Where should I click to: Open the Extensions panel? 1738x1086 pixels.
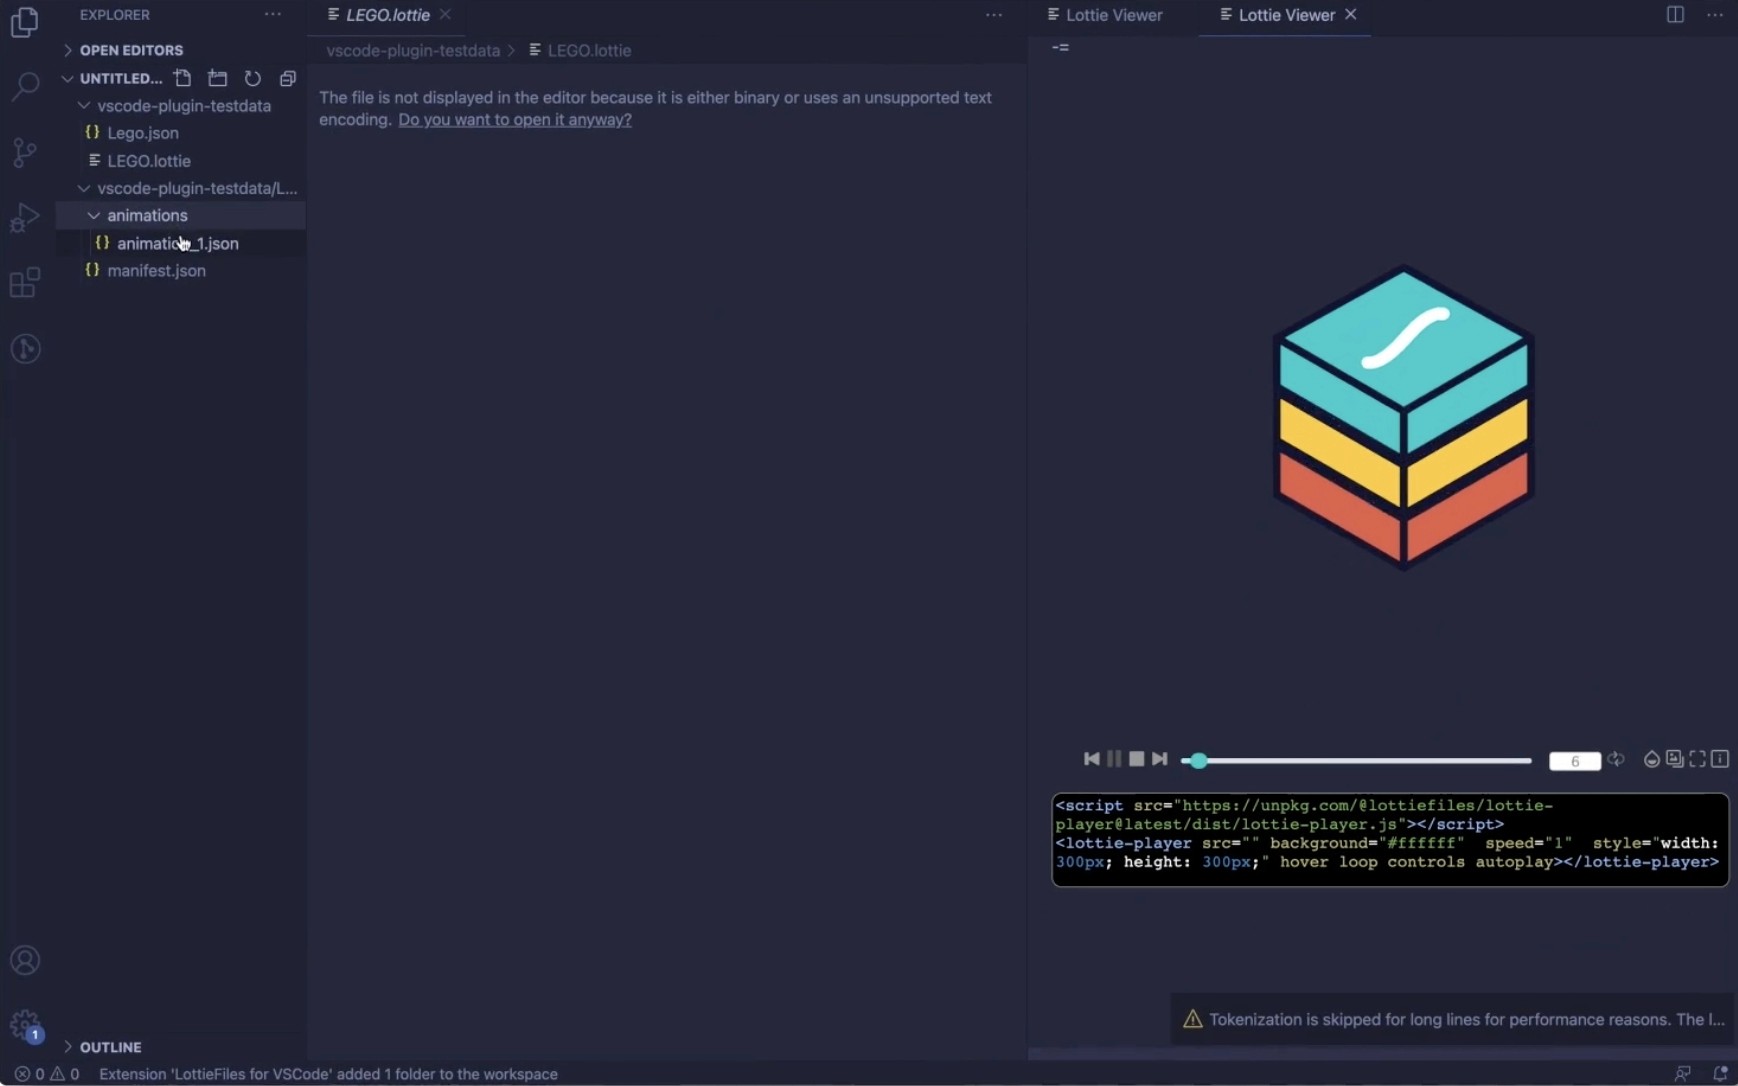(24, 283)
